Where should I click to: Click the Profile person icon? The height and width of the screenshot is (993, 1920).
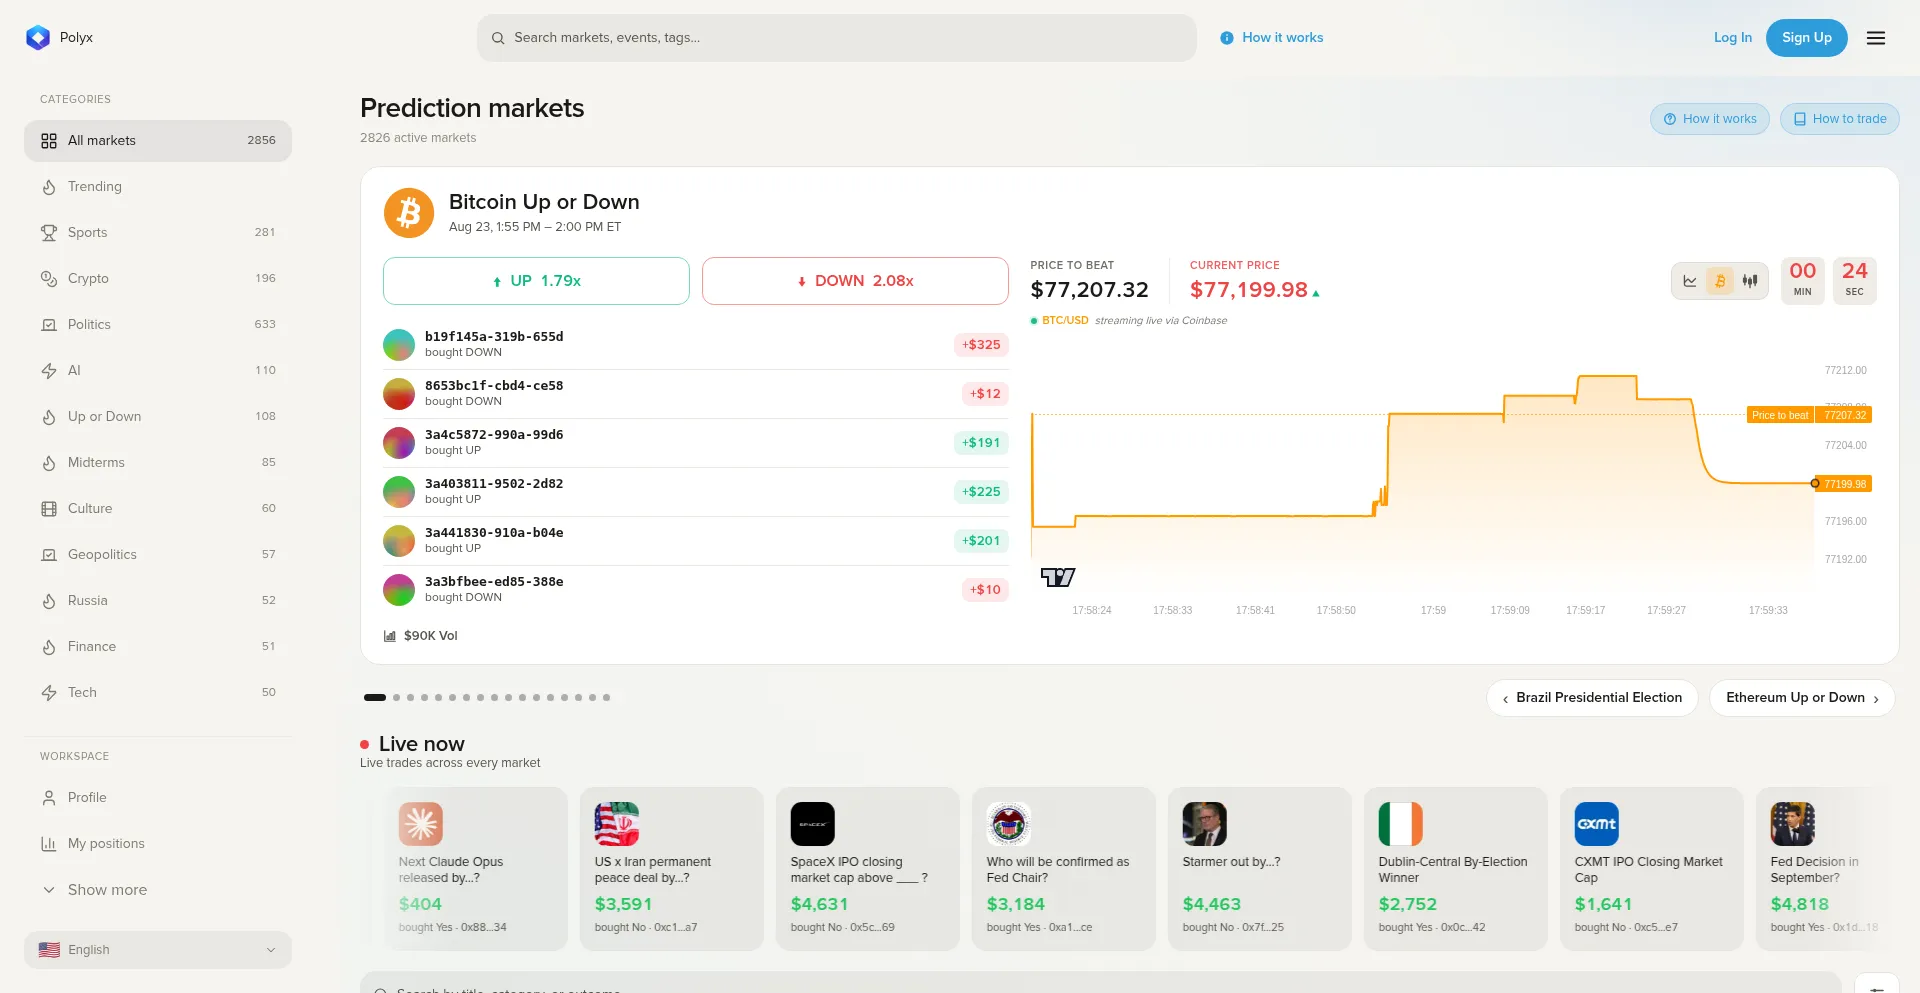(49, 798)
